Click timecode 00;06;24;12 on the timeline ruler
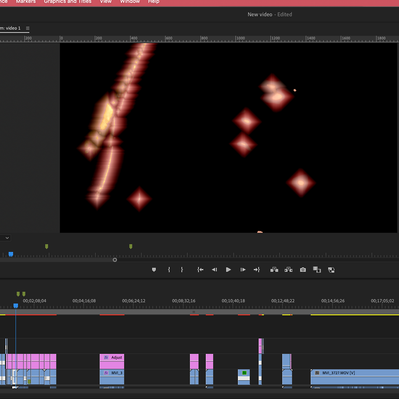 pos(134,301)
